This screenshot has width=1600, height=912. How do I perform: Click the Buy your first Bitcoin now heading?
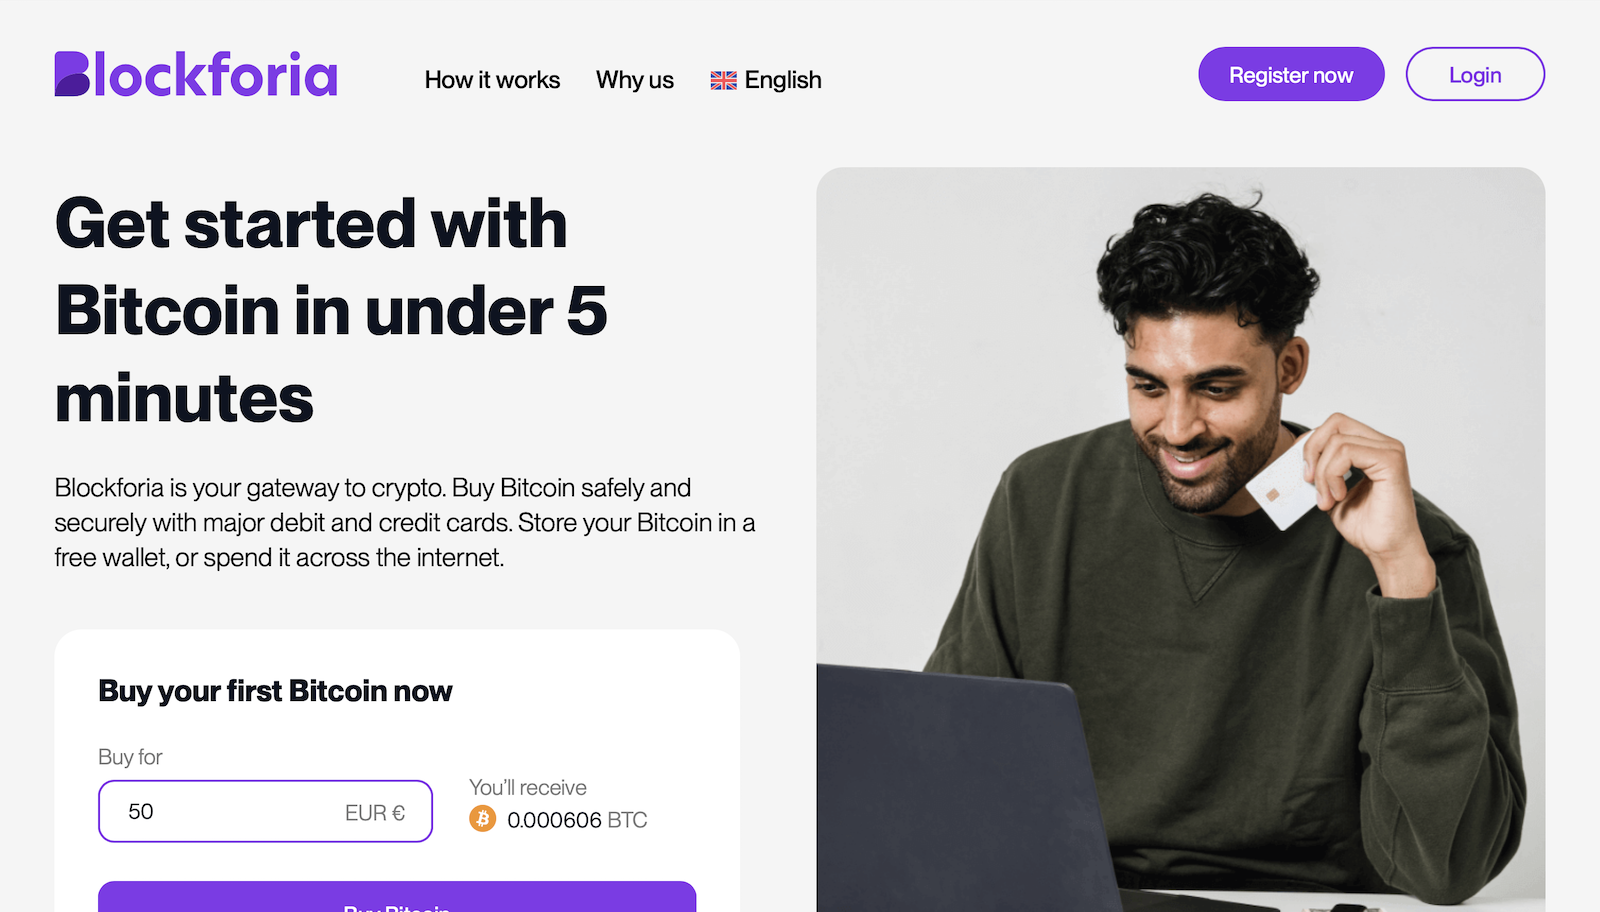point(275,691)
